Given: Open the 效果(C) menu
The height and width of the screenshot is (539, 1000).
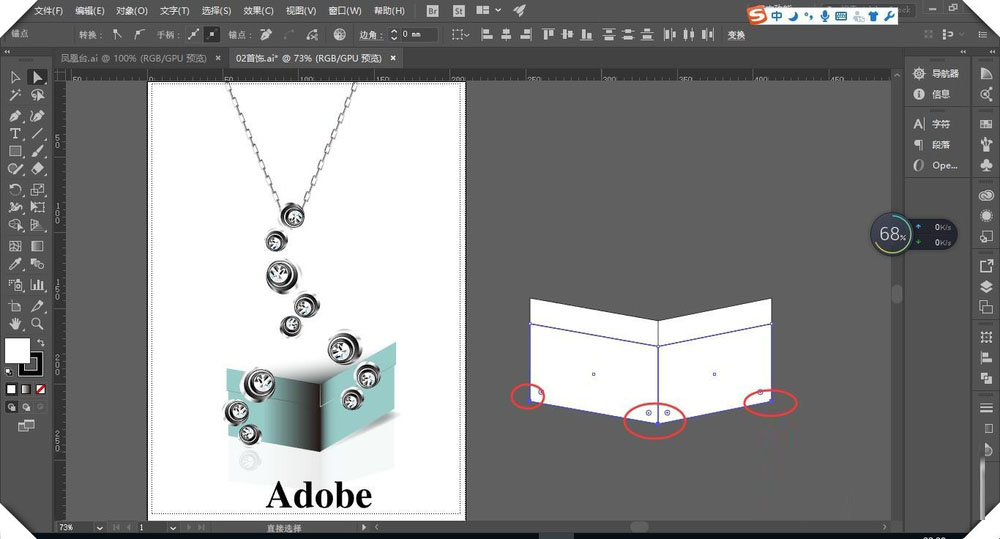Looking at the screenshot, I should coord(258,11).
